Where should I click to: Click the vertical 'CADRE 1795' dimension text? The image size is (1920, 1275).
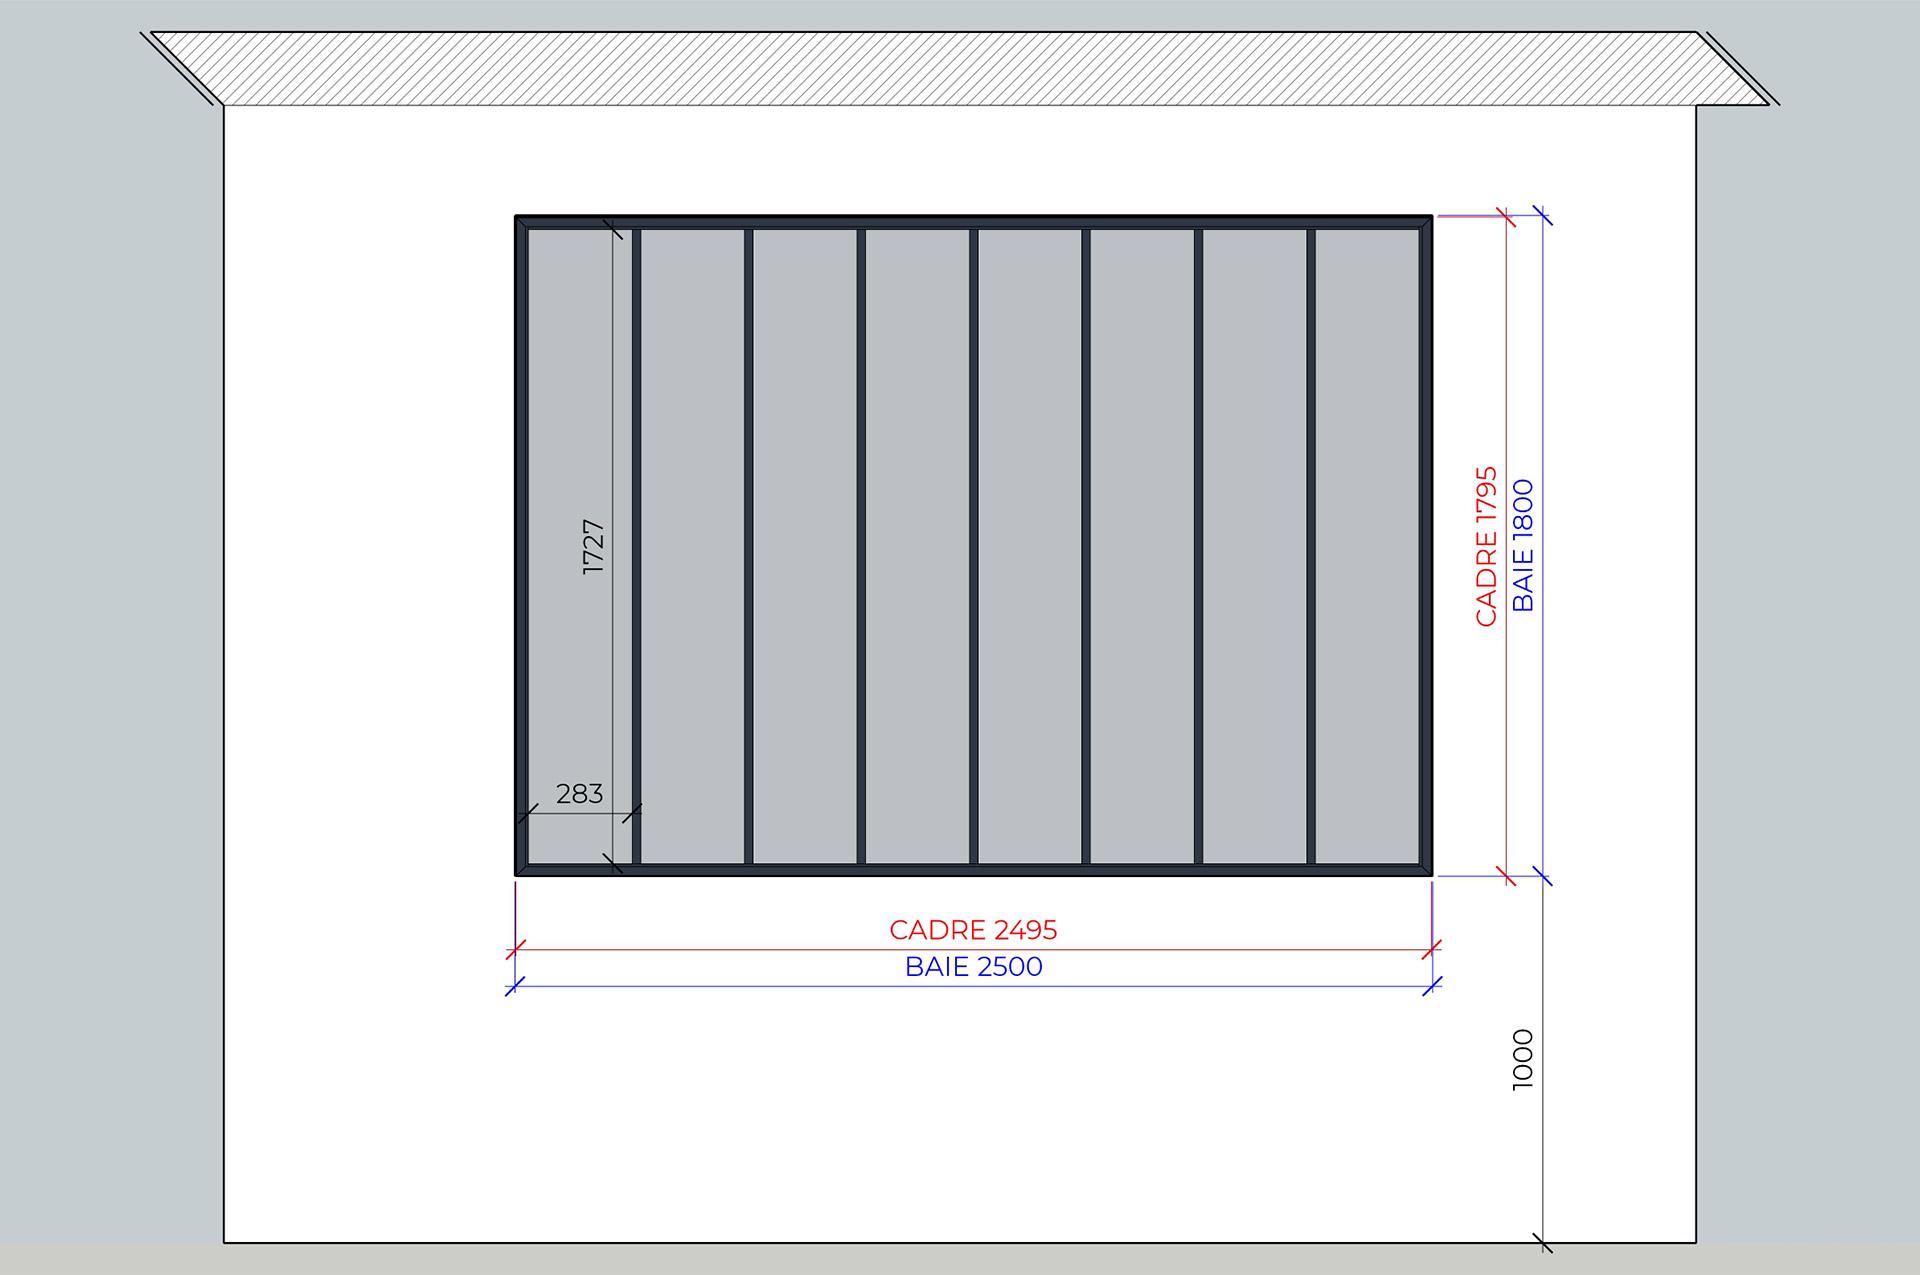click(1486, 546)
